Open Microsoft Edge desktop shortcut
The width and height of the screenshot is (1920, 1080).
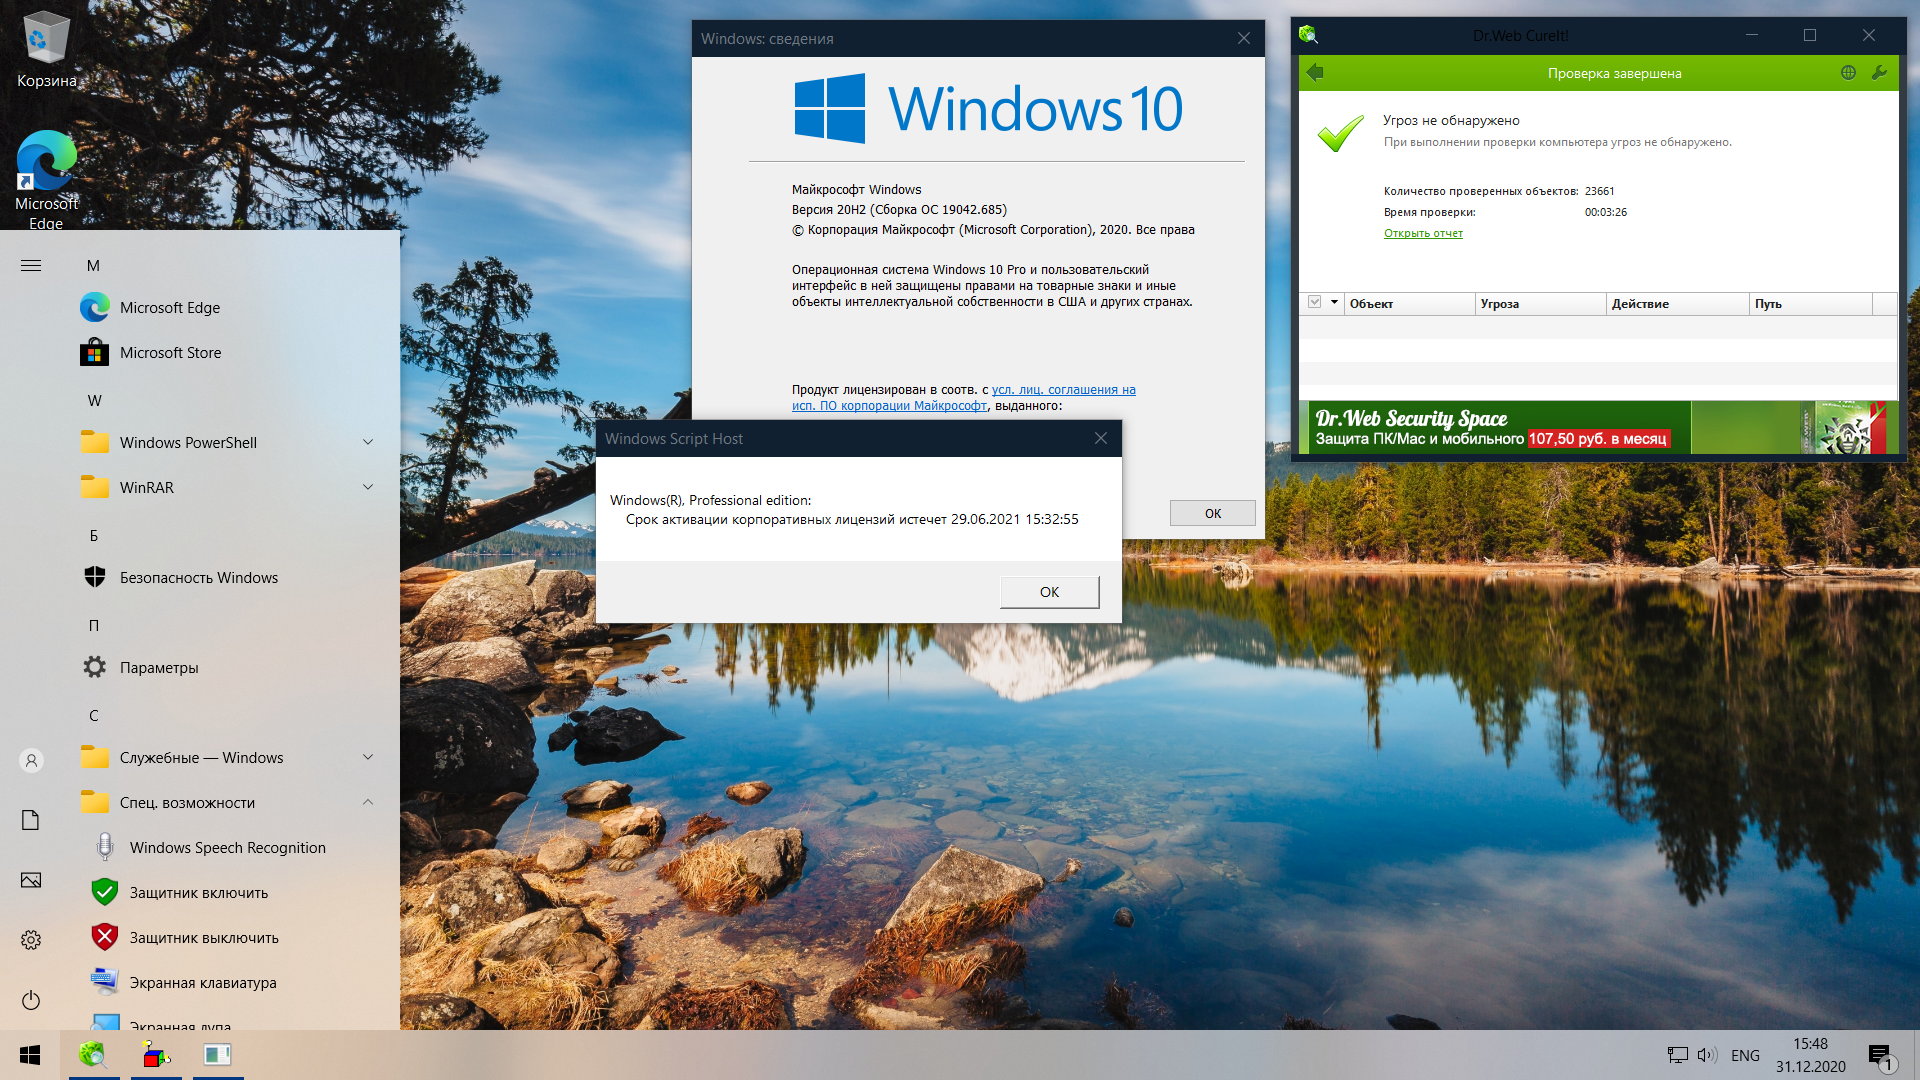point(46,179)
